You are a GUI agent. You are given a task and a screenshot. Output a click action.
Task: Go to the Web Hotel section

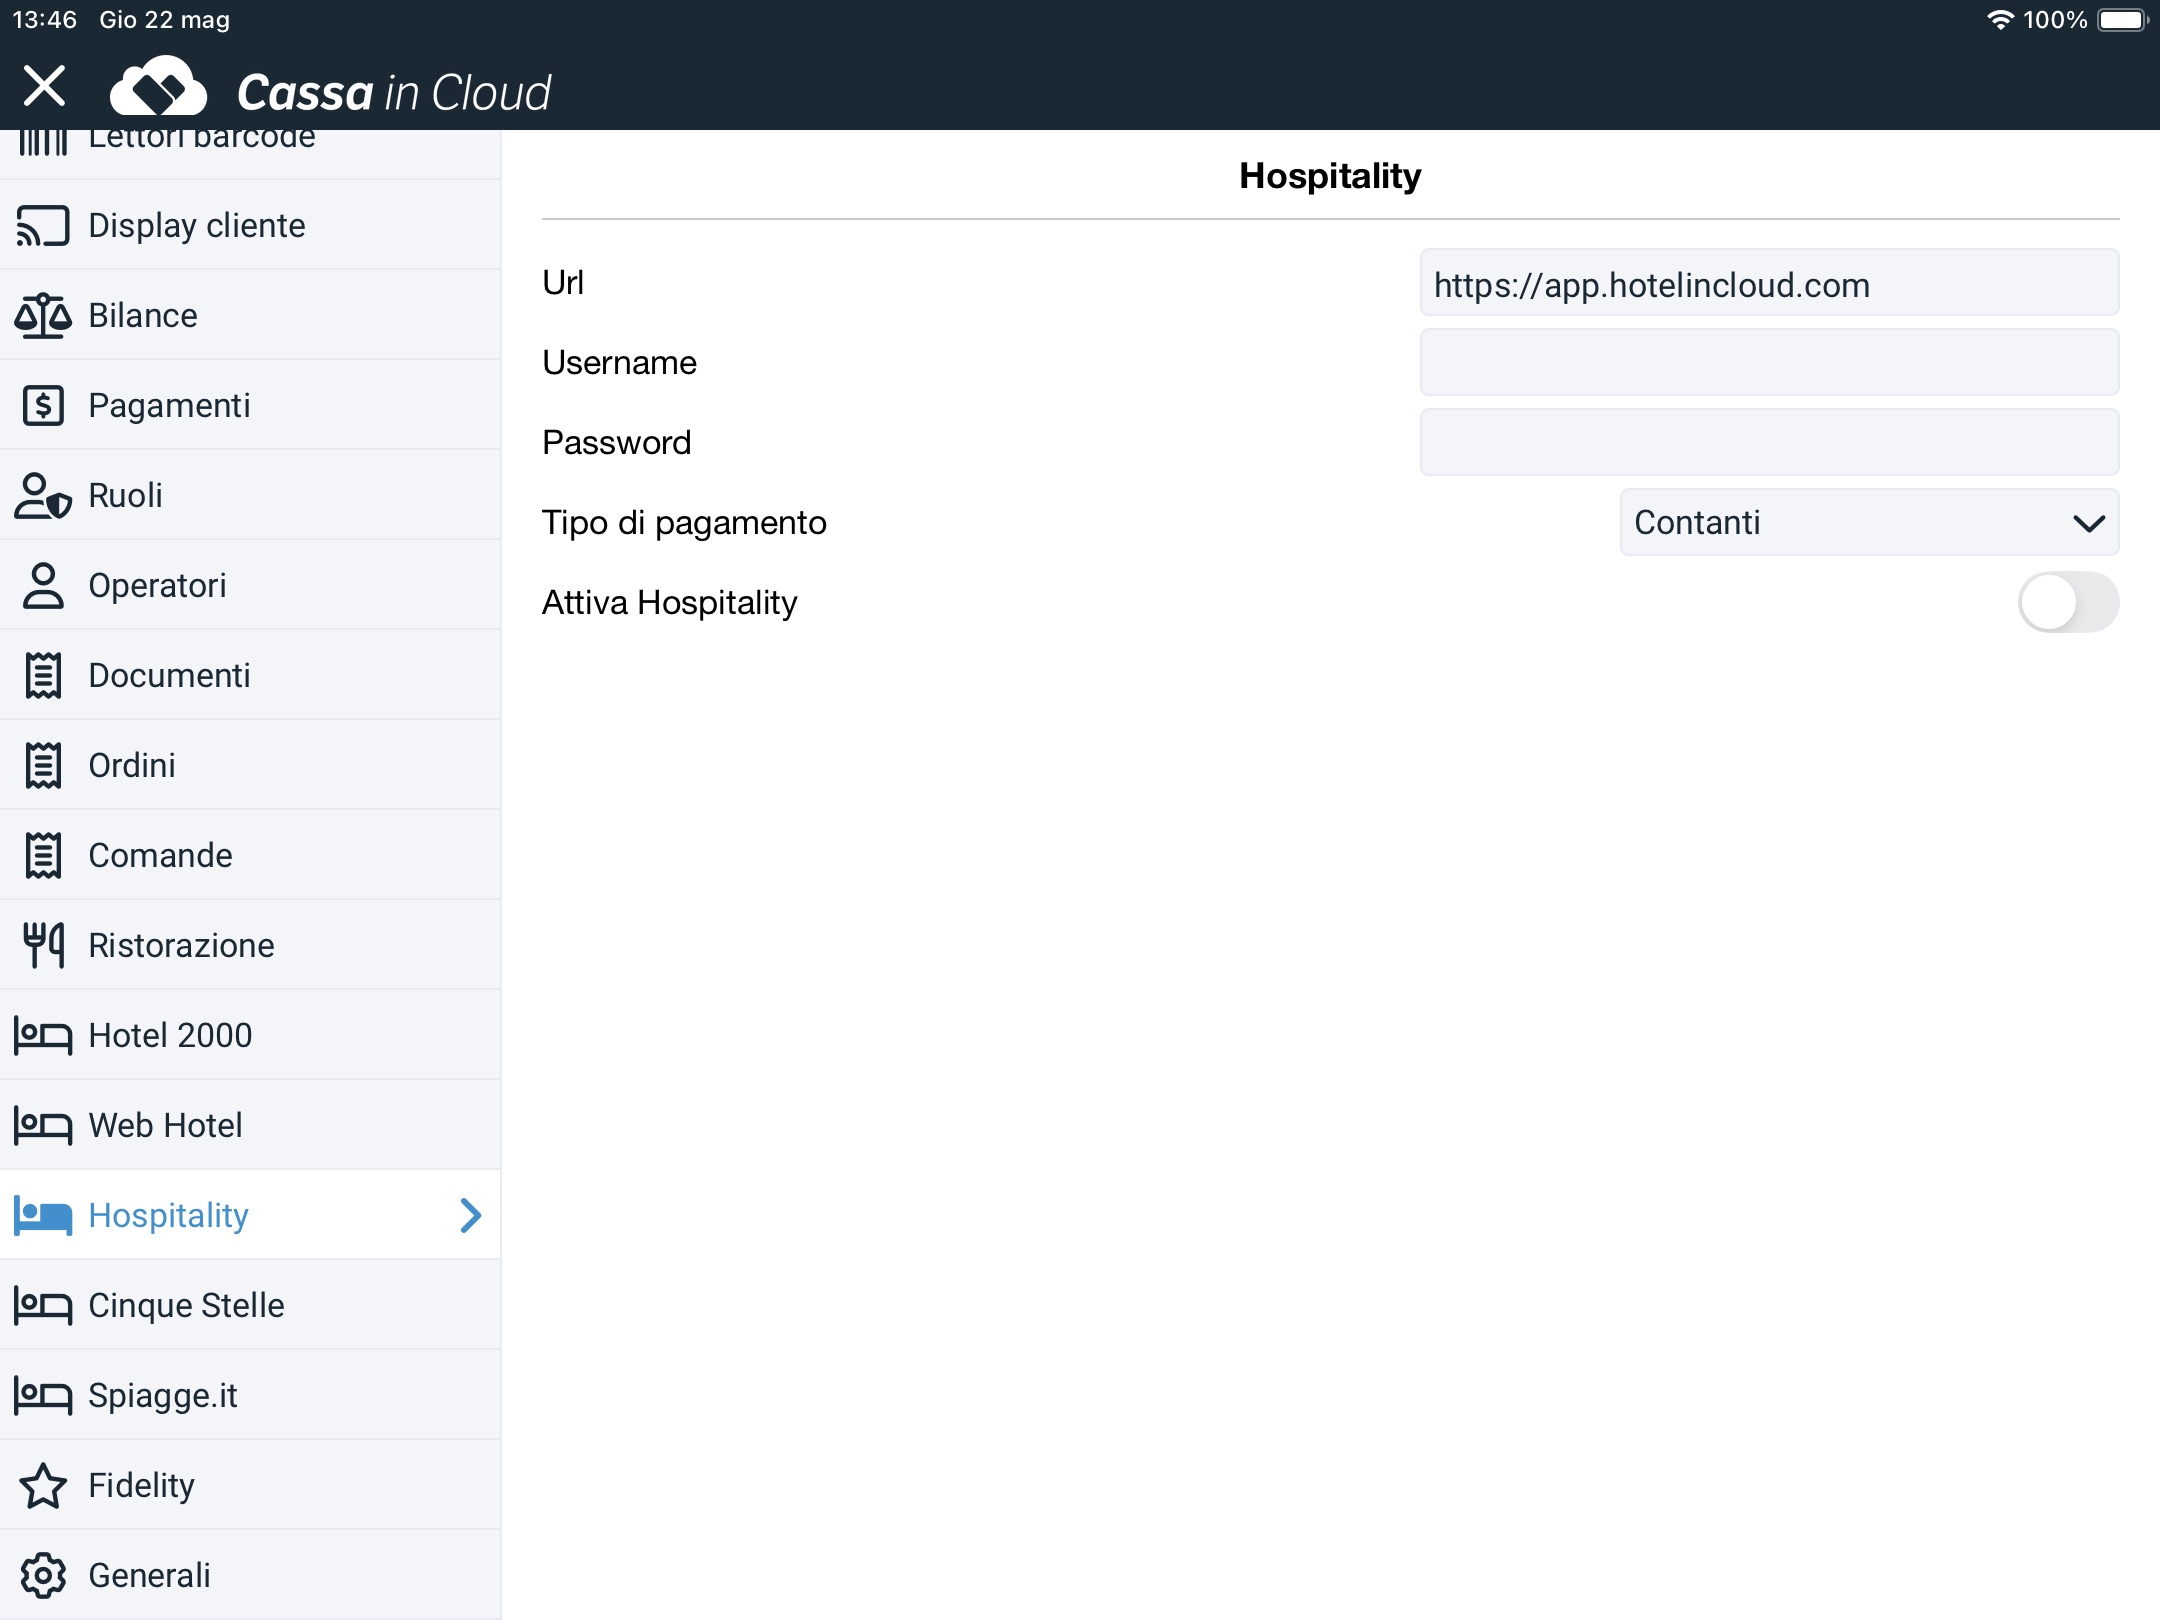166,1126
